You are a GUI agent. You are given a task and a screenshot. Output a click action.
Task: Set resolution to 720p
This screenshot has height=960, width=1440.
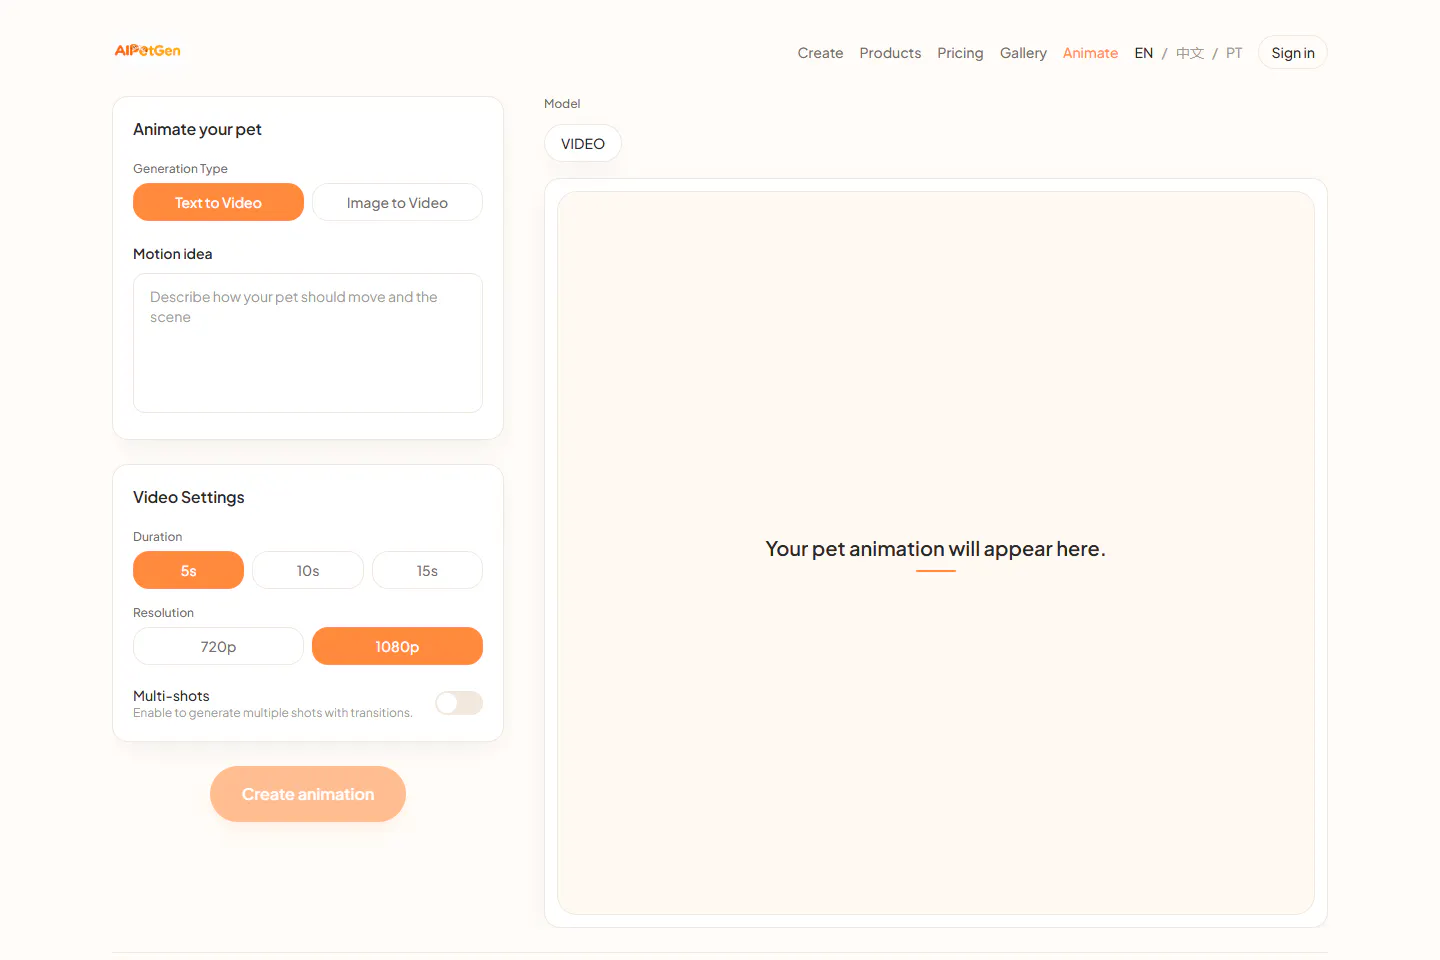[218, 646]
